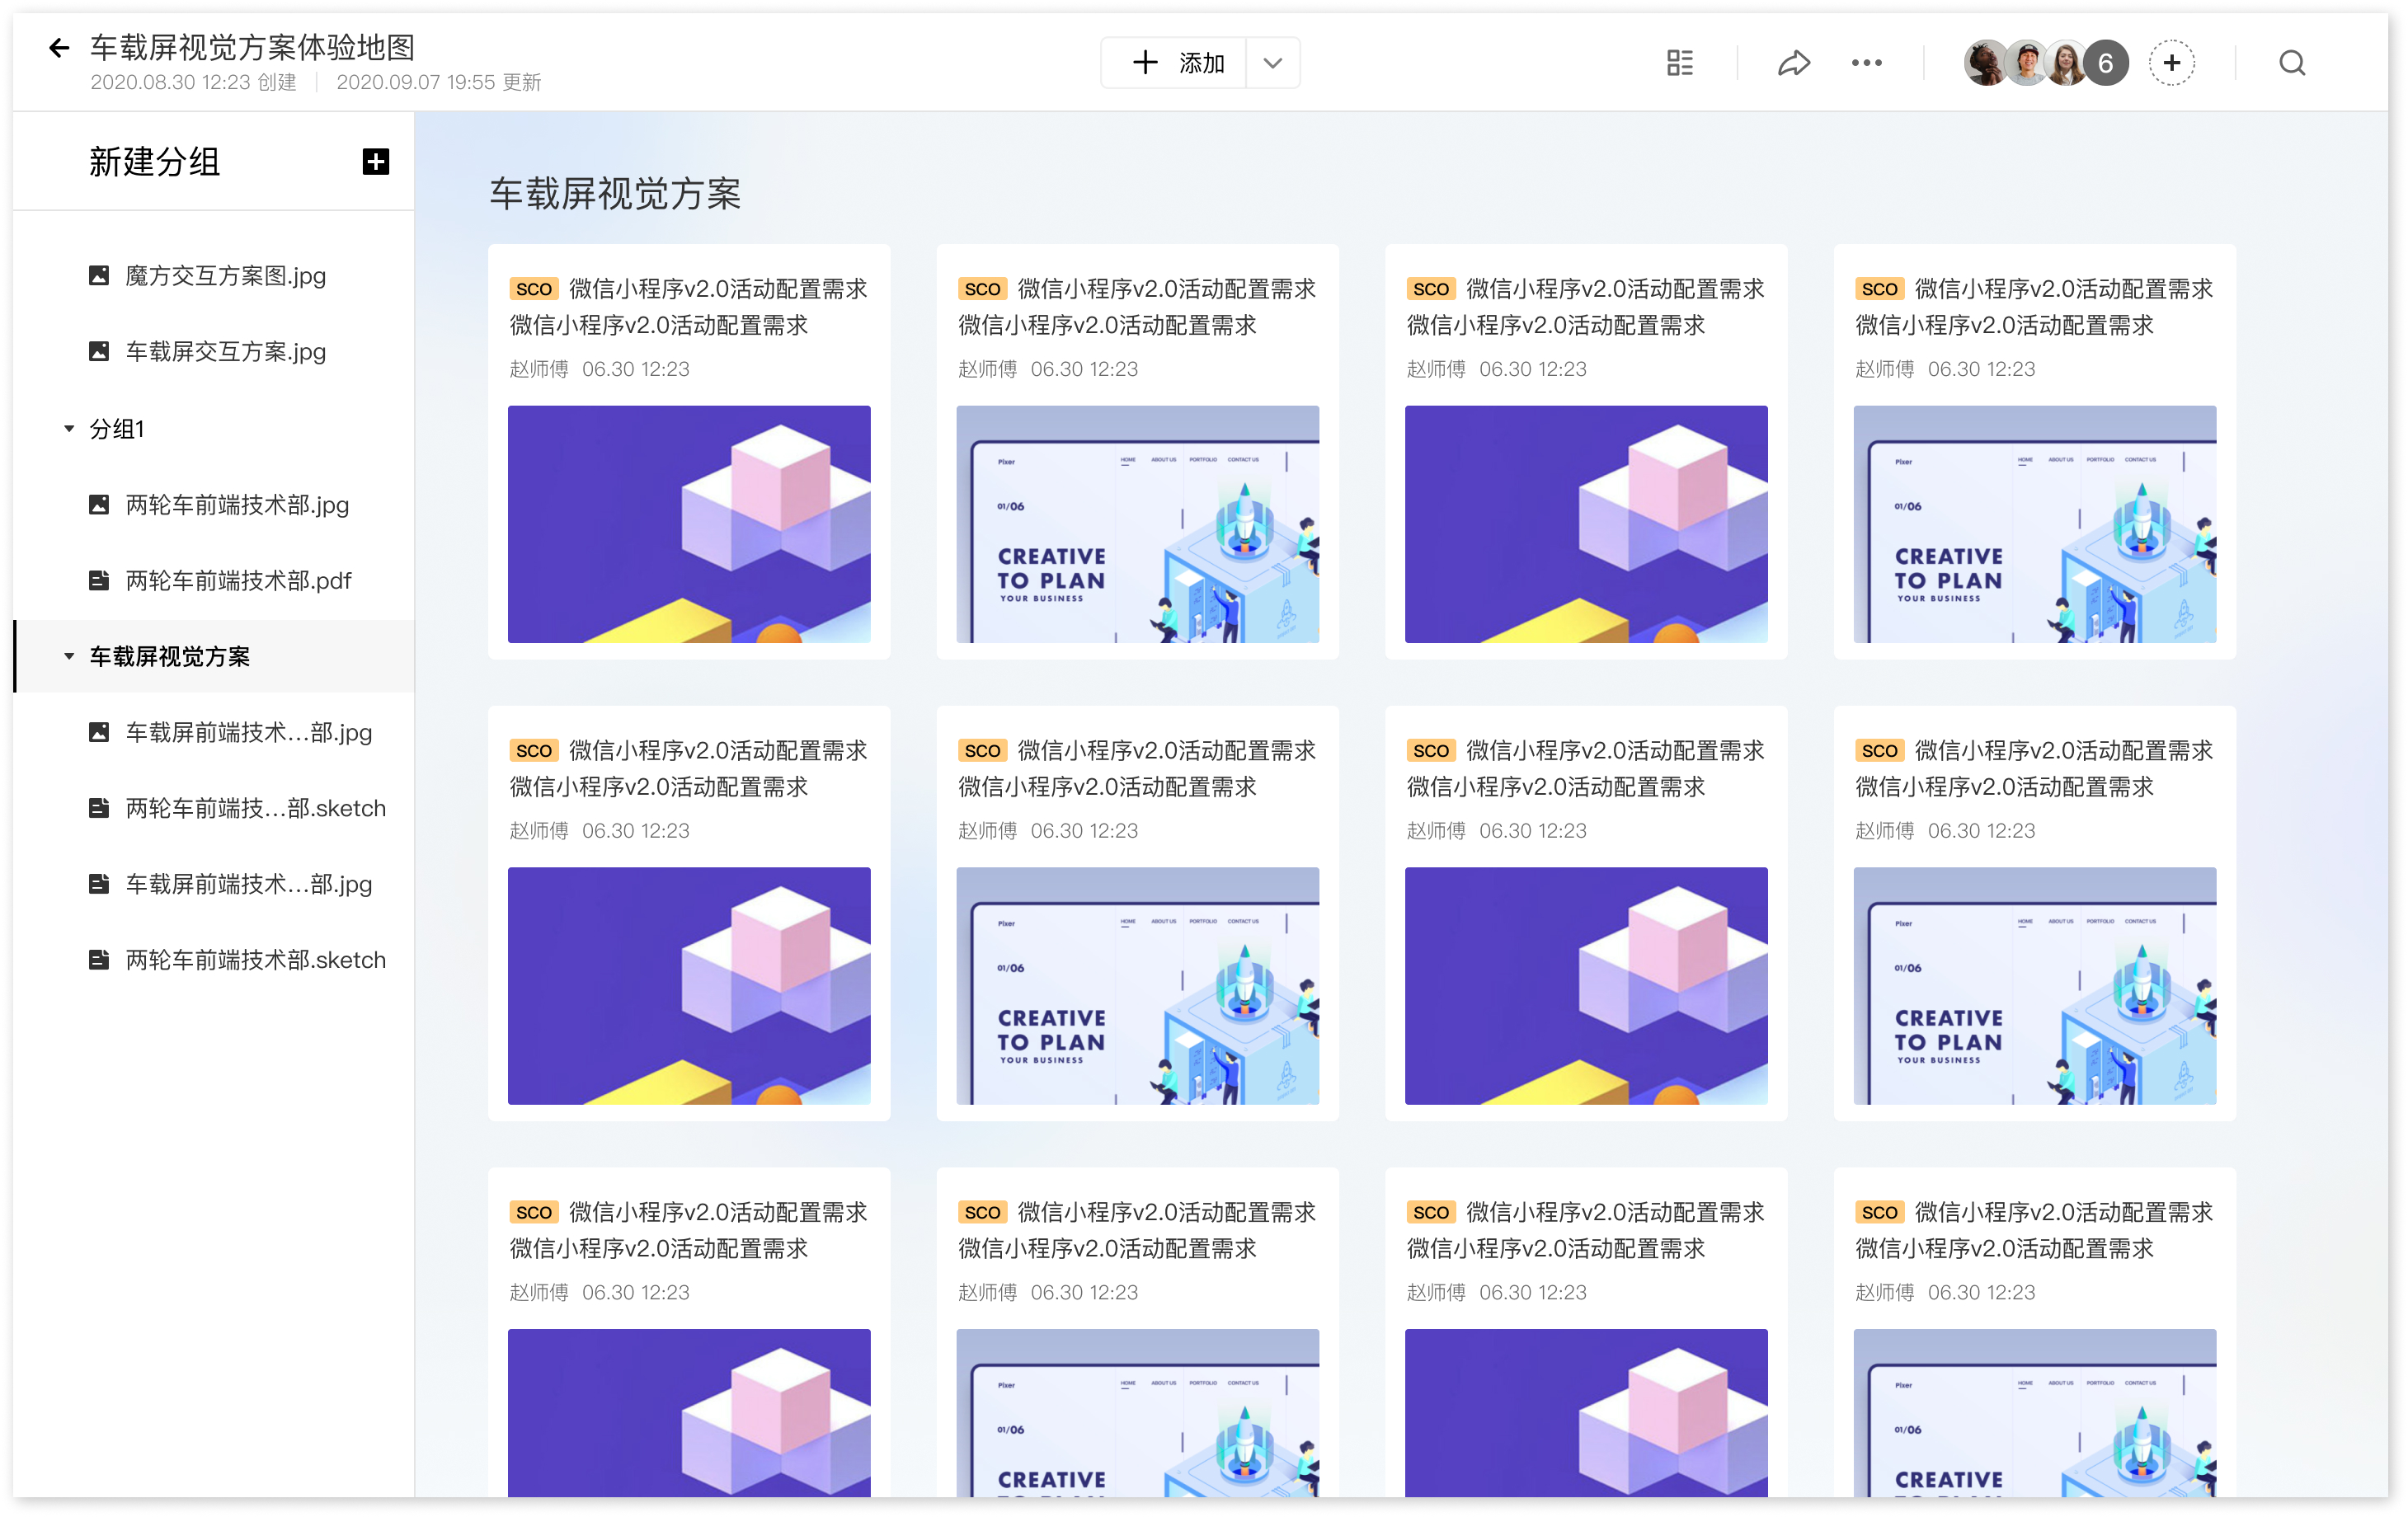Screen dimensions: 2408x1517
Task: Open search with the magnifier icon
Action: pyautogui.click(x=2292, y=63)
